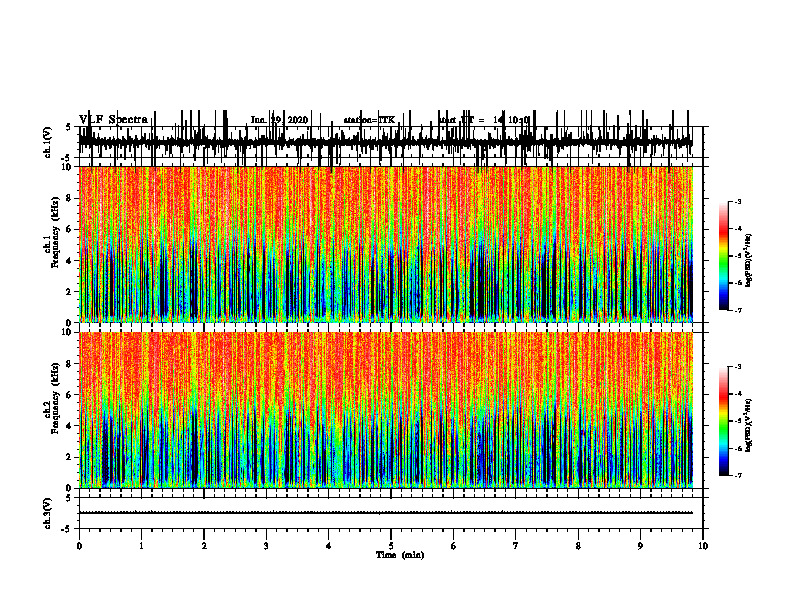The image size is (792, 612).
Task: Click the time axis tick label "4"
Action: [x=329, y=546]
